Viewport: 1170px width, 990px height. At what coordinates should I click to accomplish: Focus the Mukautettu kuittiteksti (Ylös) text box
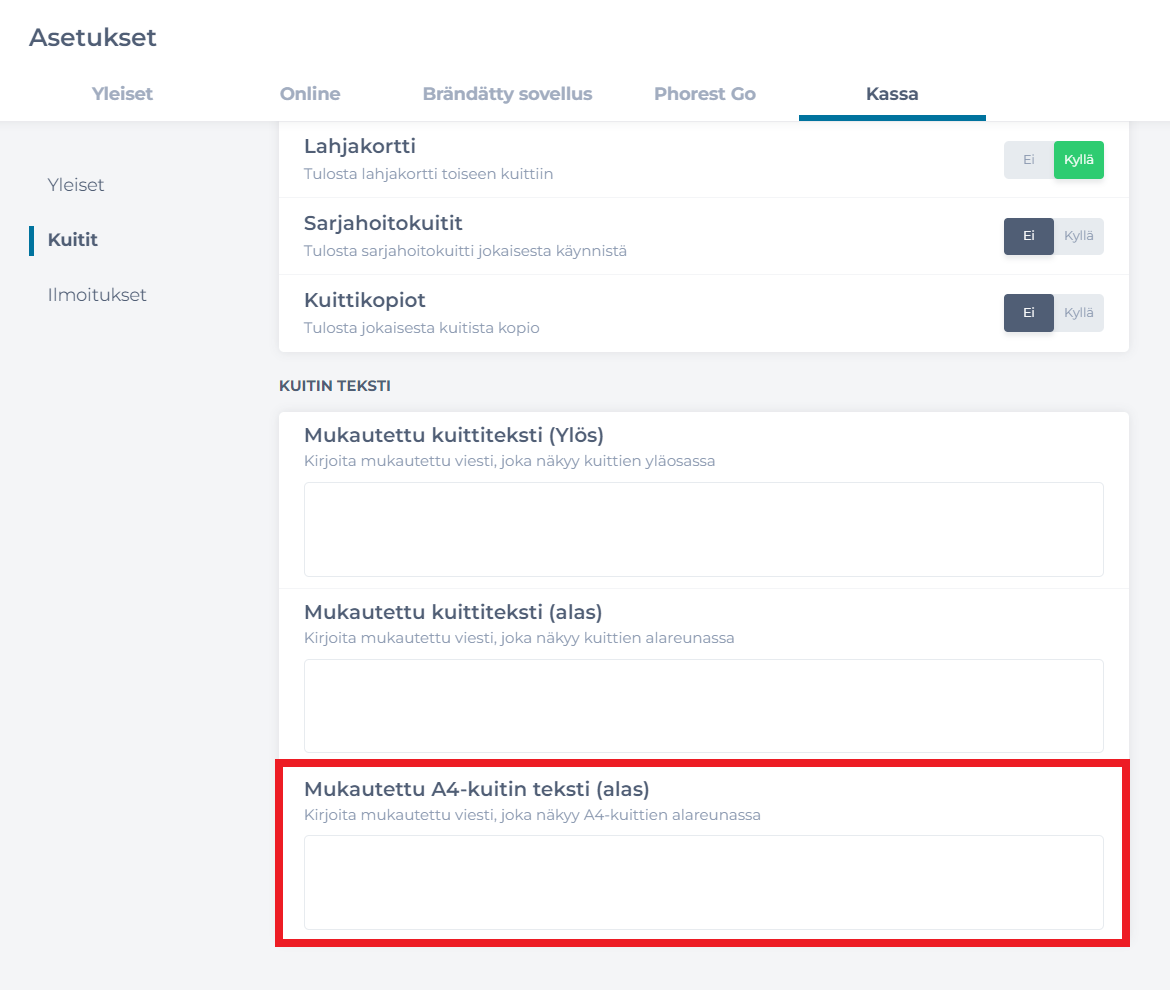[x=703, y=529]
